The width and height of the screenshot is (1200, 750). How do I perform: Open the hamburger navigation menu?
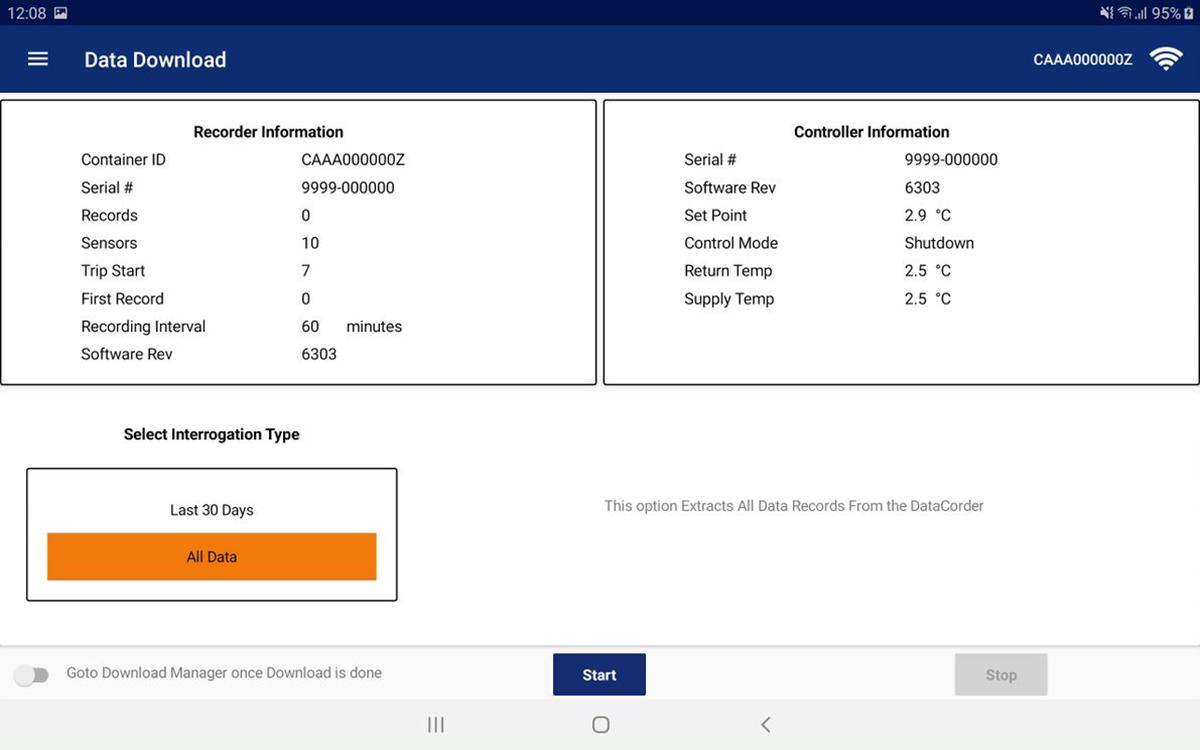[x=38, y=59]
